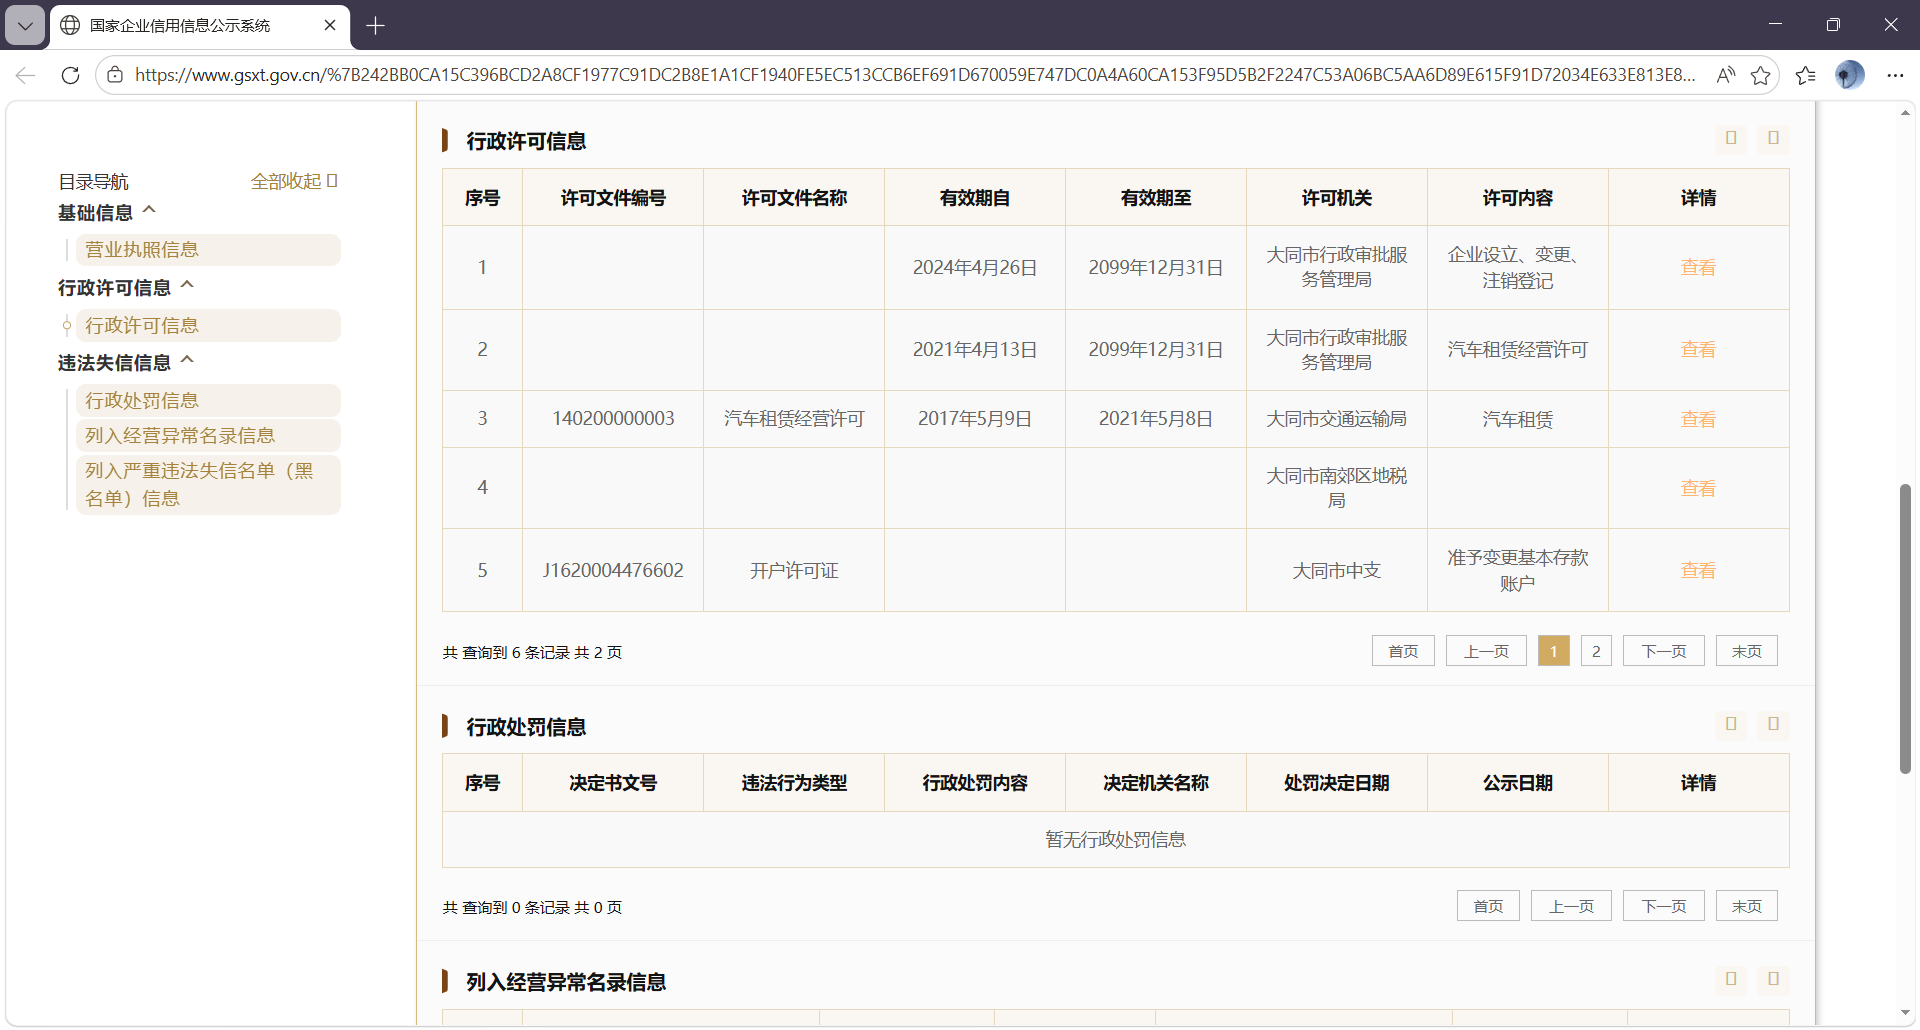Close the 国家企业信用信息公示系统 tab
Screen dimensions: 1920x1030
(x=330, y=25)
